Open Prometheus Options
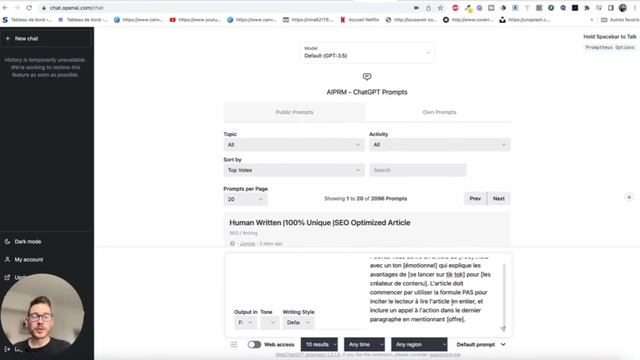640x360 pixels. pos(610,47)
